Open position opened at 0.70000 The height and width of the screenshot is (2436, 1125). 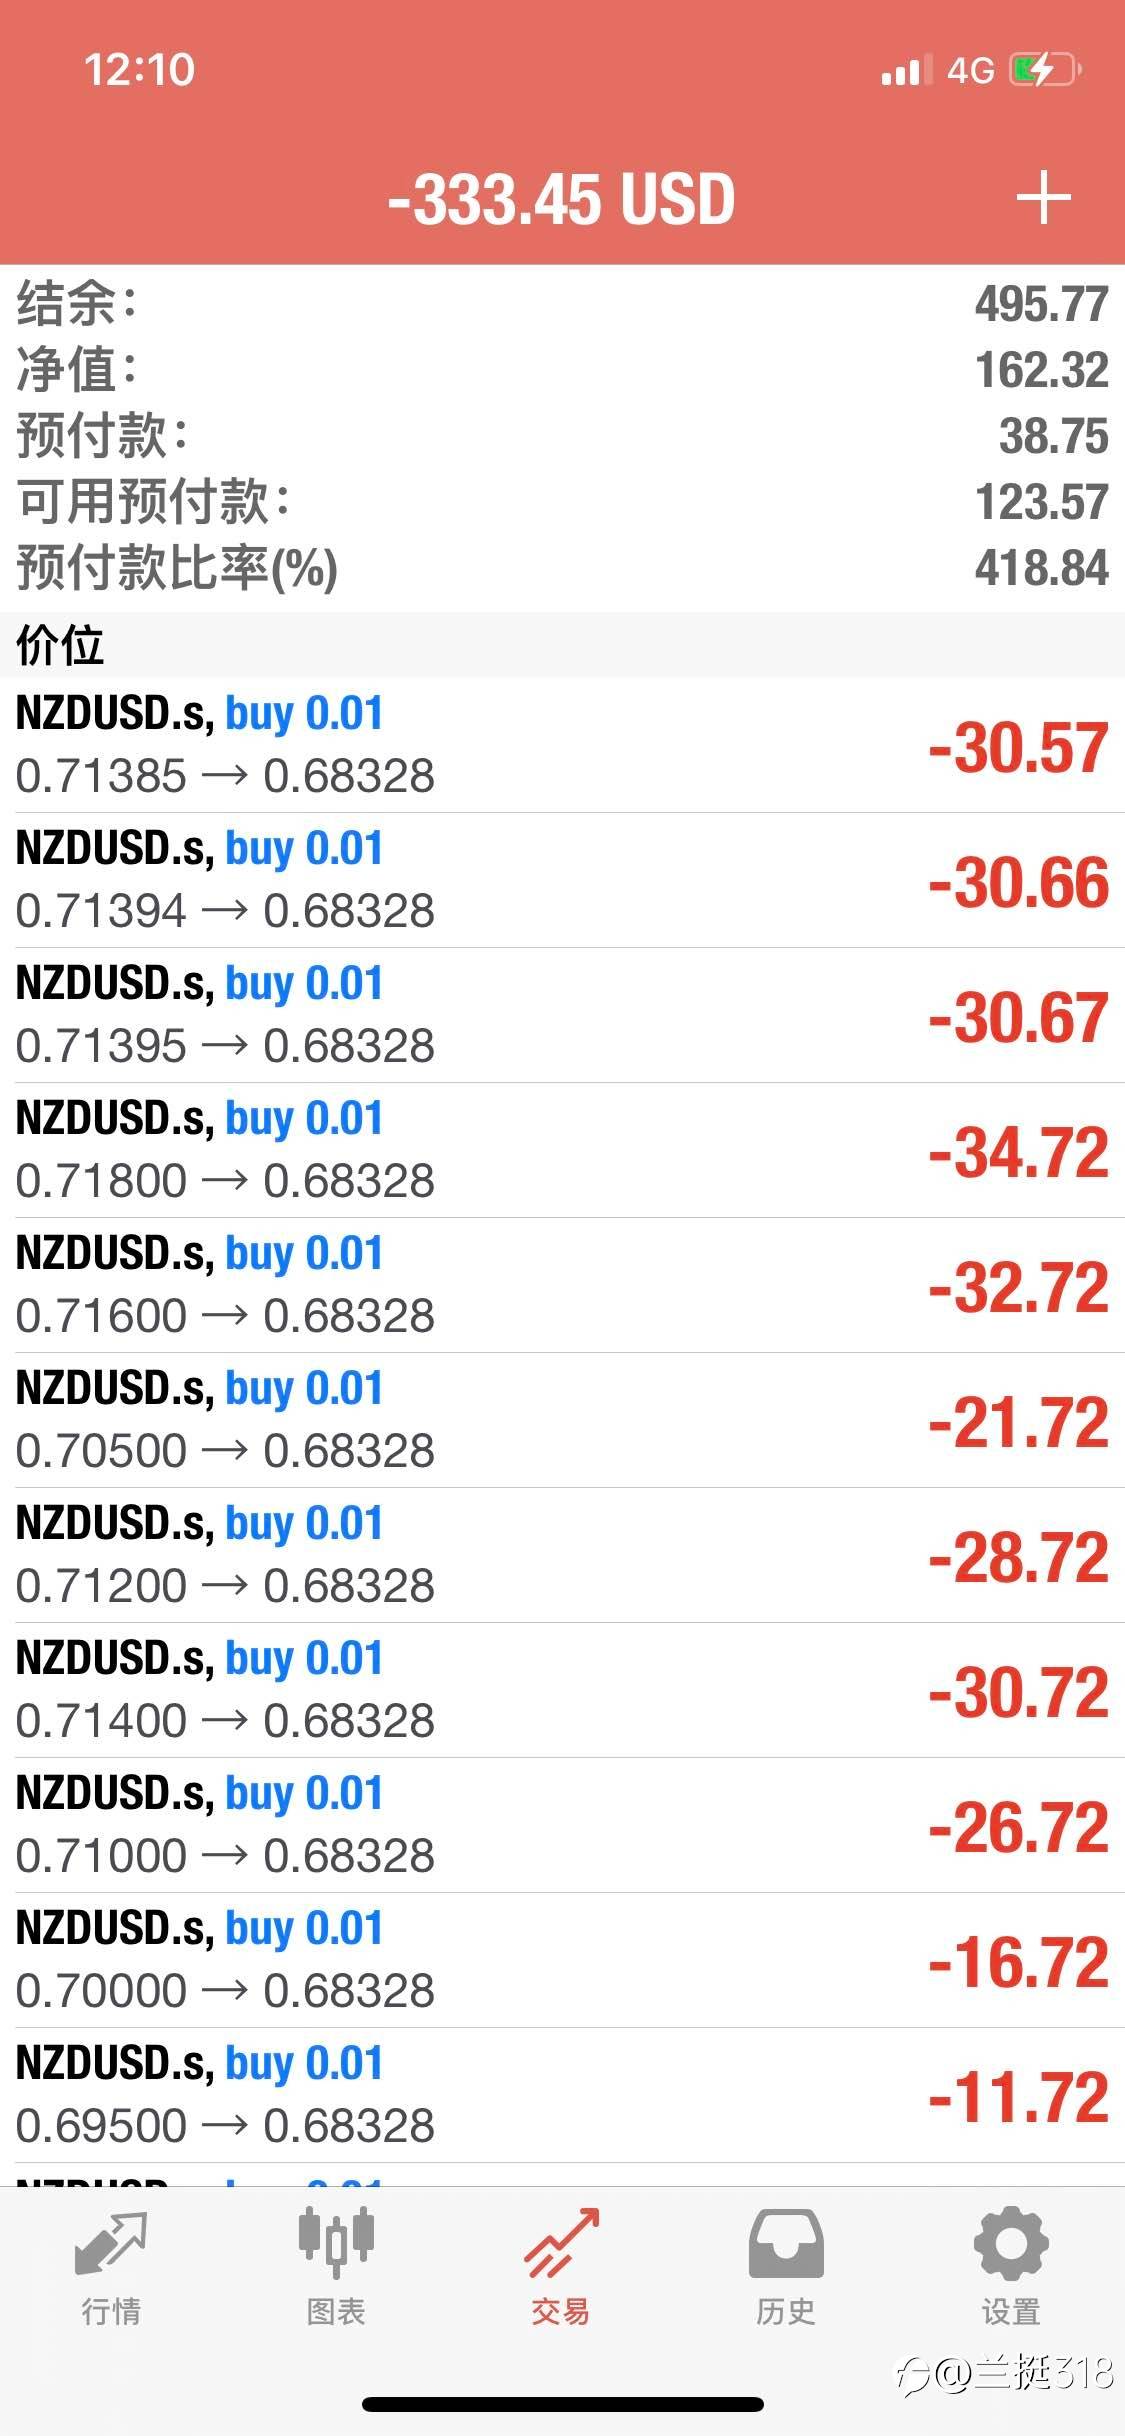click(562, 1960)
